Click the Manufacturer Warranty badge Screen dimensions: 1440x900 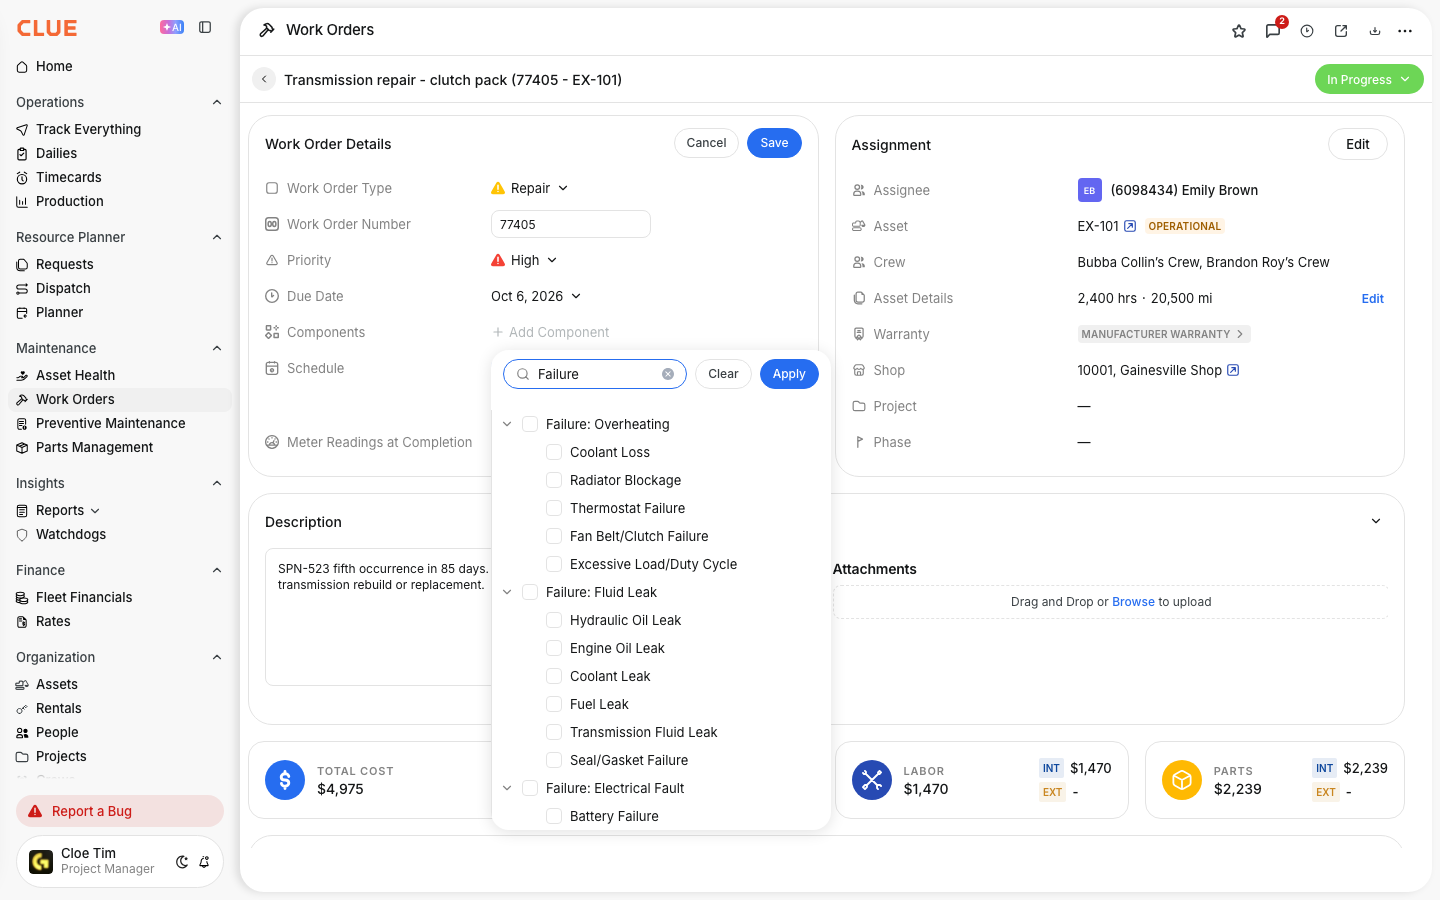pos(1164,334)
